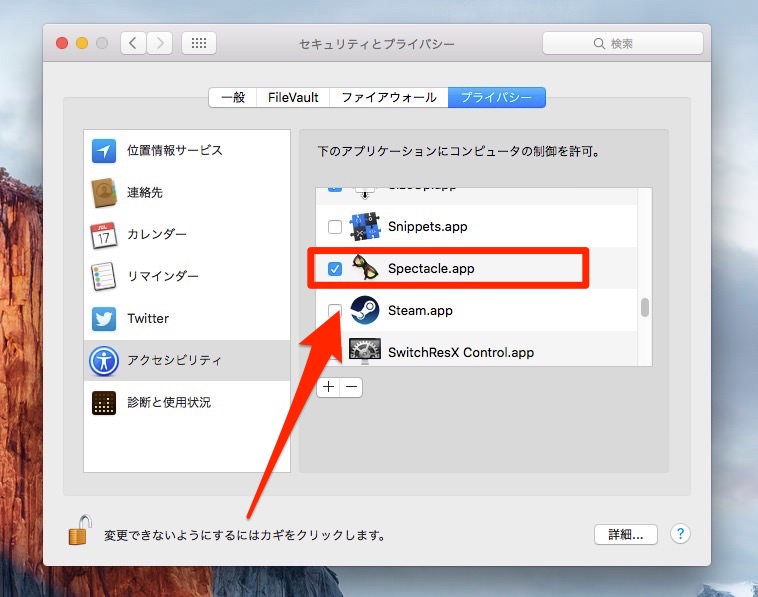The image size is (758, 597).
Task: Click the Steam.app logo icon
Action: pyautogui.click(x=365, y=310)
